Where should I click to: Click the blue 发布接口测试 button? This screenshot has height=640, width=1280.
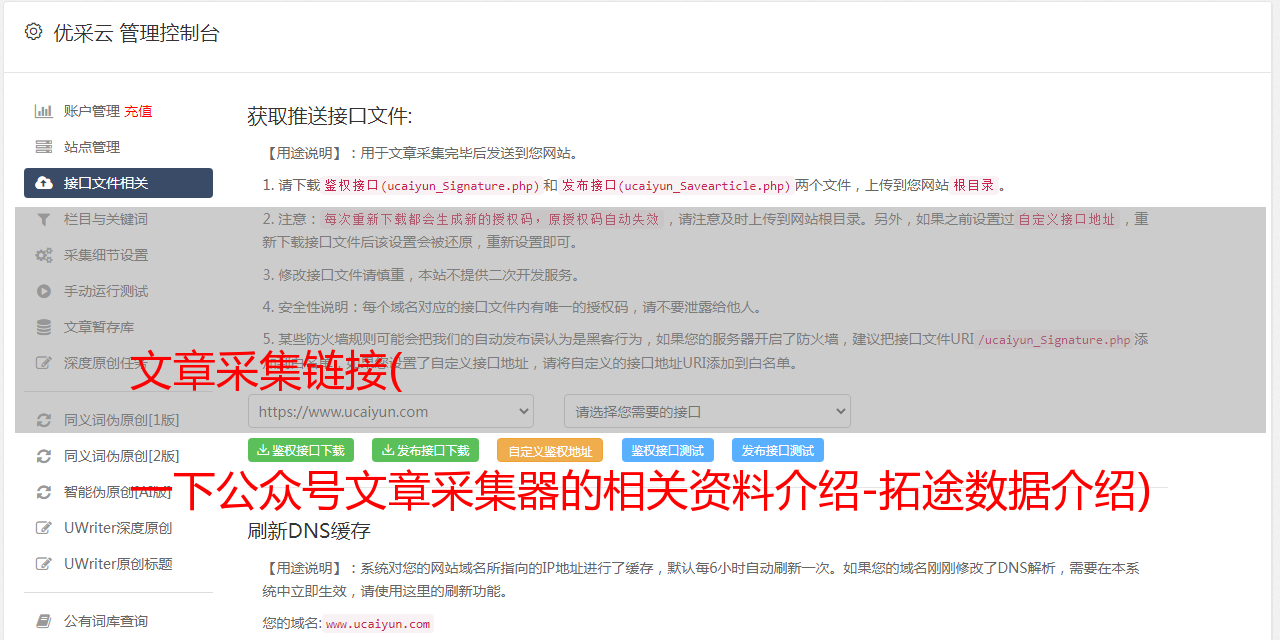(x=778, y=450)
